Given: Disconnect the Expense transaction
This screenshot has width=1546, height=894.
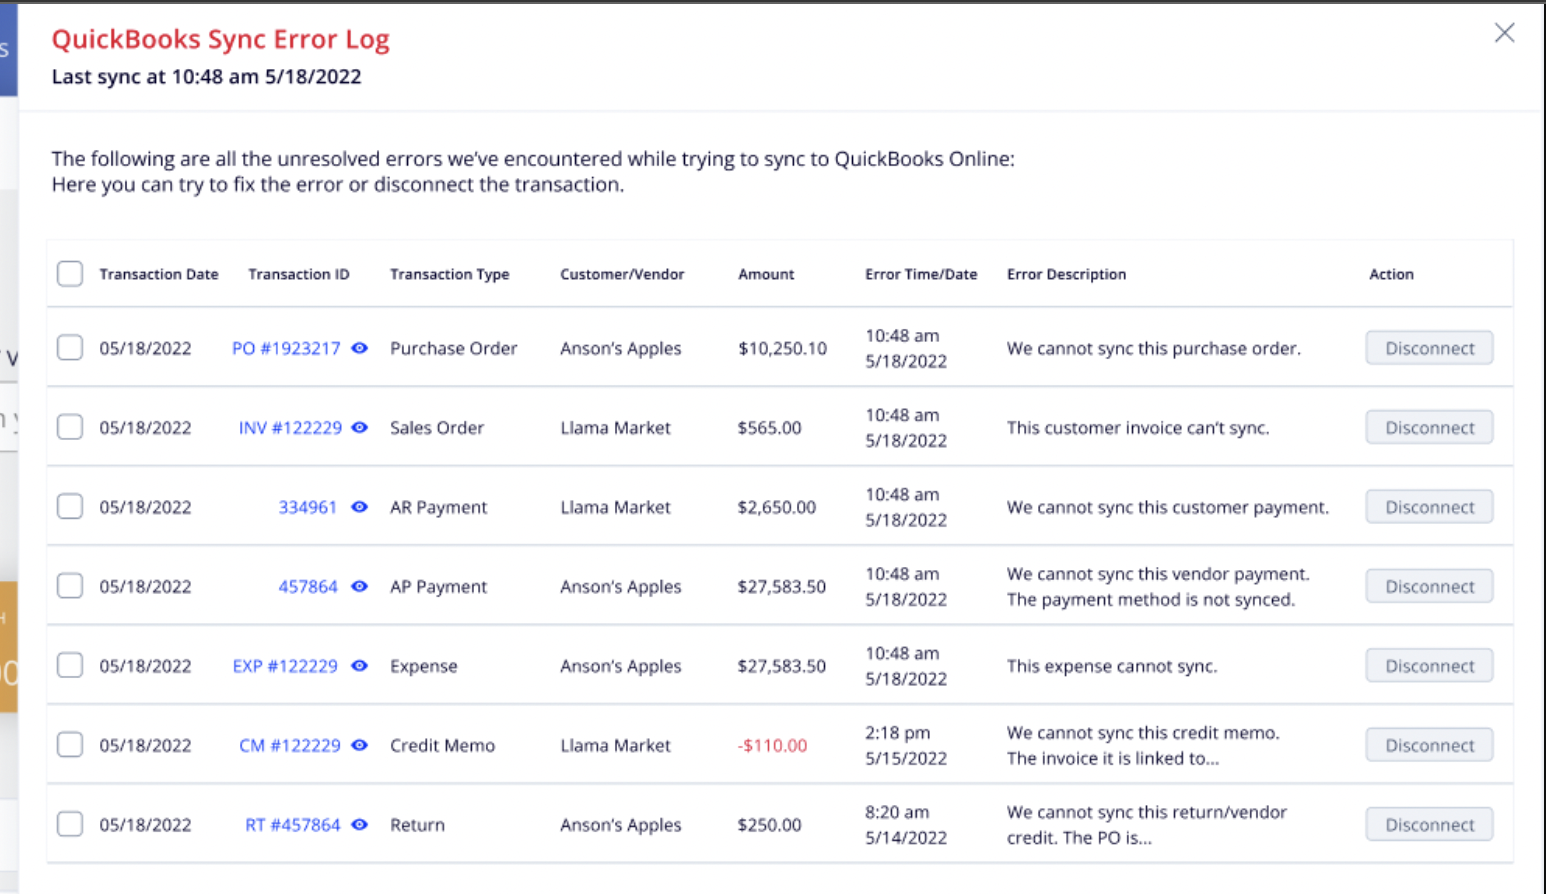Looking at the screenshot, I should point(1429,666).
